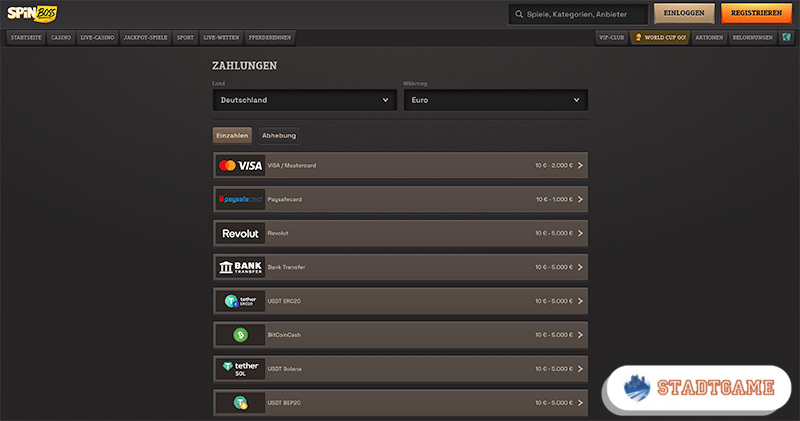Click the search field for Spiele, Kategorien
The image size is (800, 421).
(x=578, y=14)
